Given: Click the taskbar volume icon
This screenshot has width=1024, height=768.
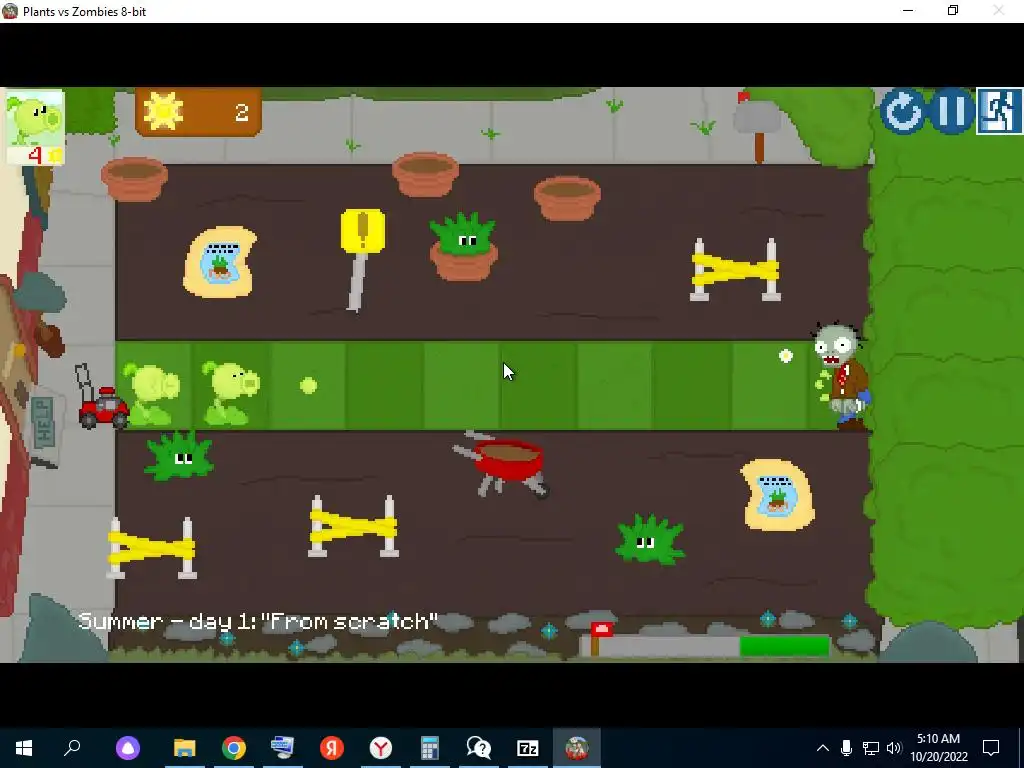Looking at the screenshot, I should tap(895, 748).
